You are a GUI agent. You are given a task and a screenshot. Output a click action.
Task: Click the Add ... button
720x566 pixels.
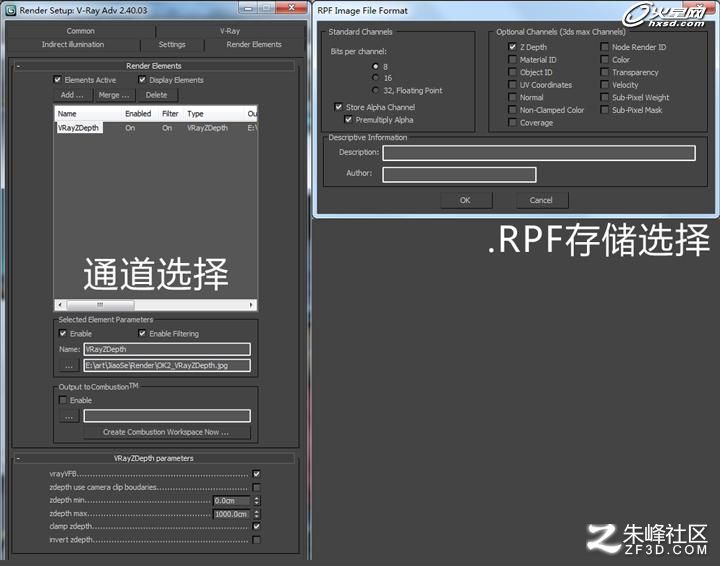pos(72,95)
